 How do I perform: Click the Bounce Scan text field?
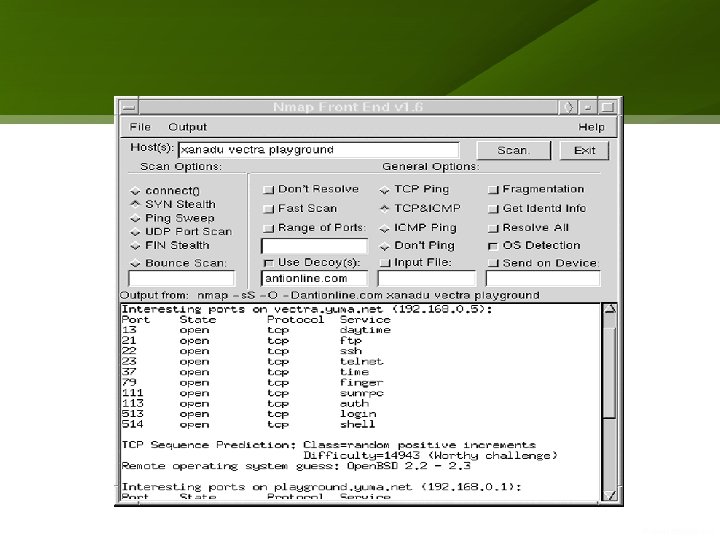pyautogui.click(x=181, y=278)
